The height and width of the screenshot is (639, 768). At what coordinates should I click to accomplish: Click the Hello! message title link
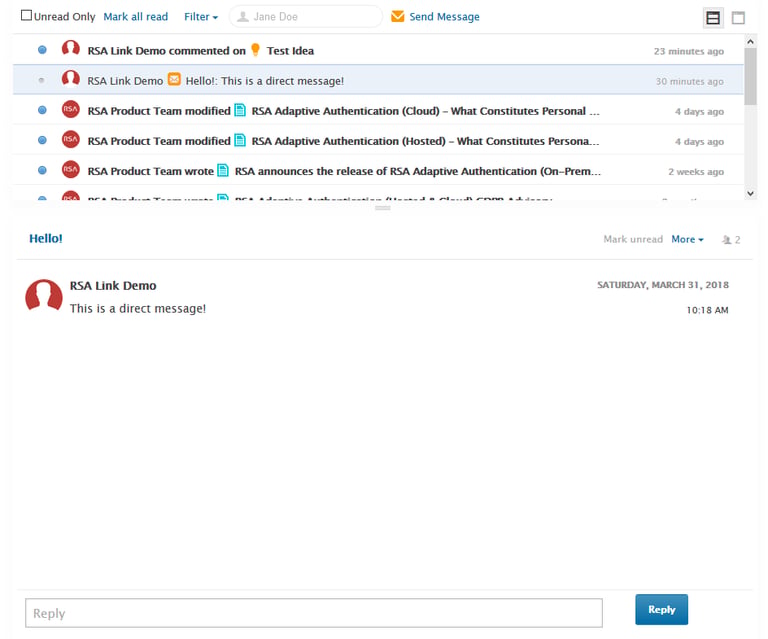46,238
